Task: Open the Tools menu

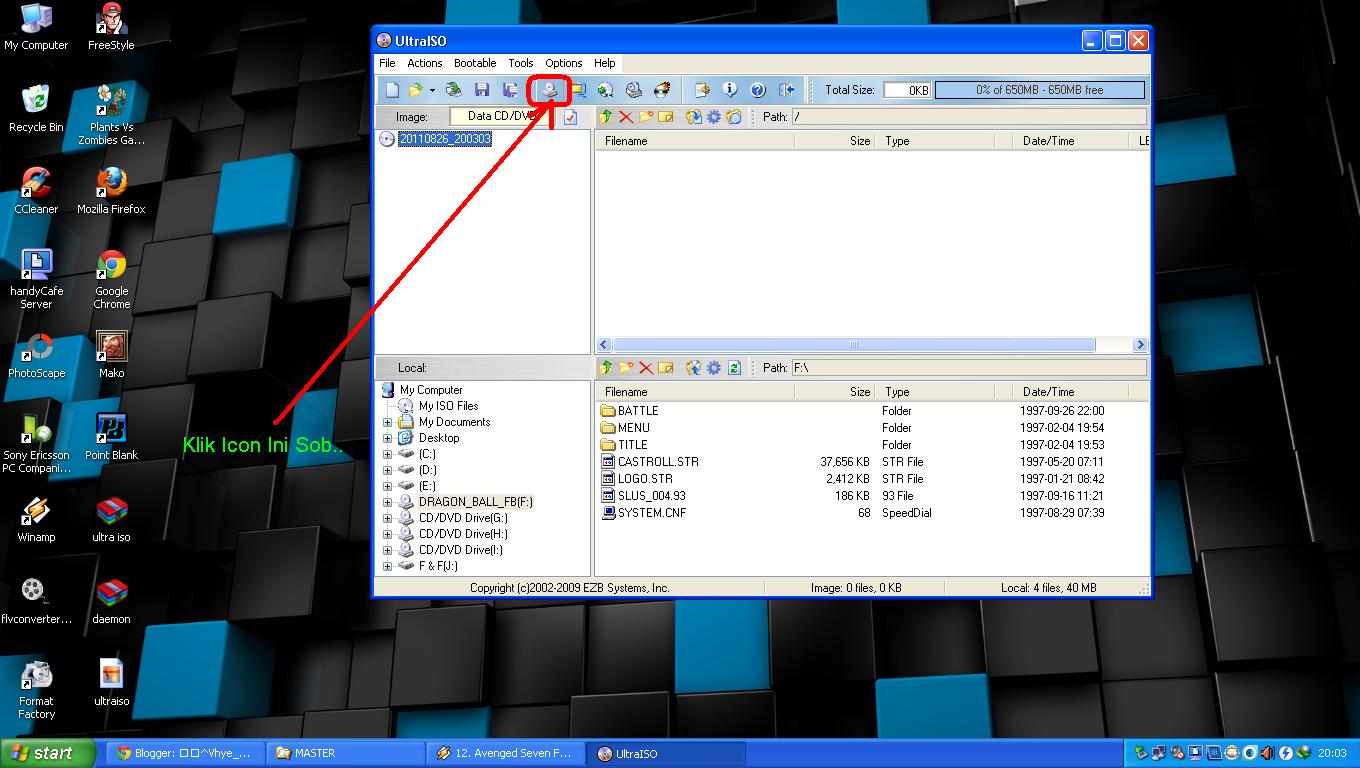Action: click(521, 63)
